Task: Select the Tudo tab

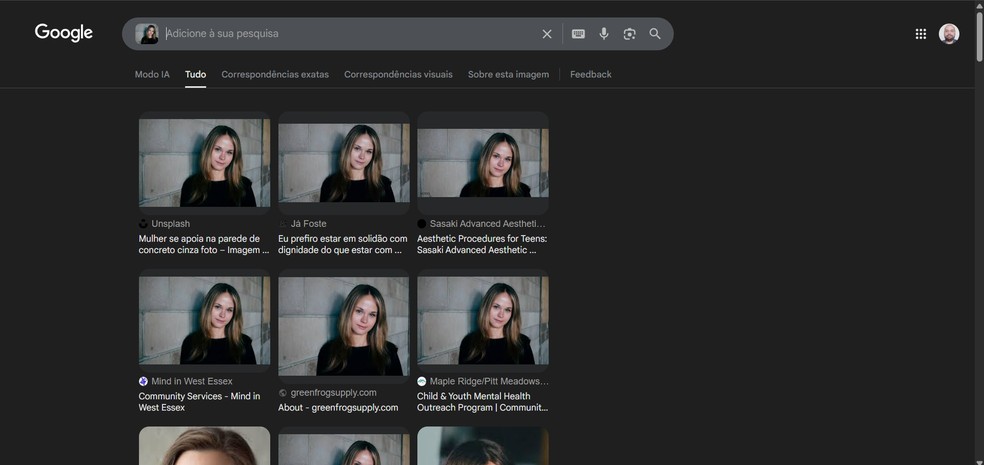Action: point(195,74)
